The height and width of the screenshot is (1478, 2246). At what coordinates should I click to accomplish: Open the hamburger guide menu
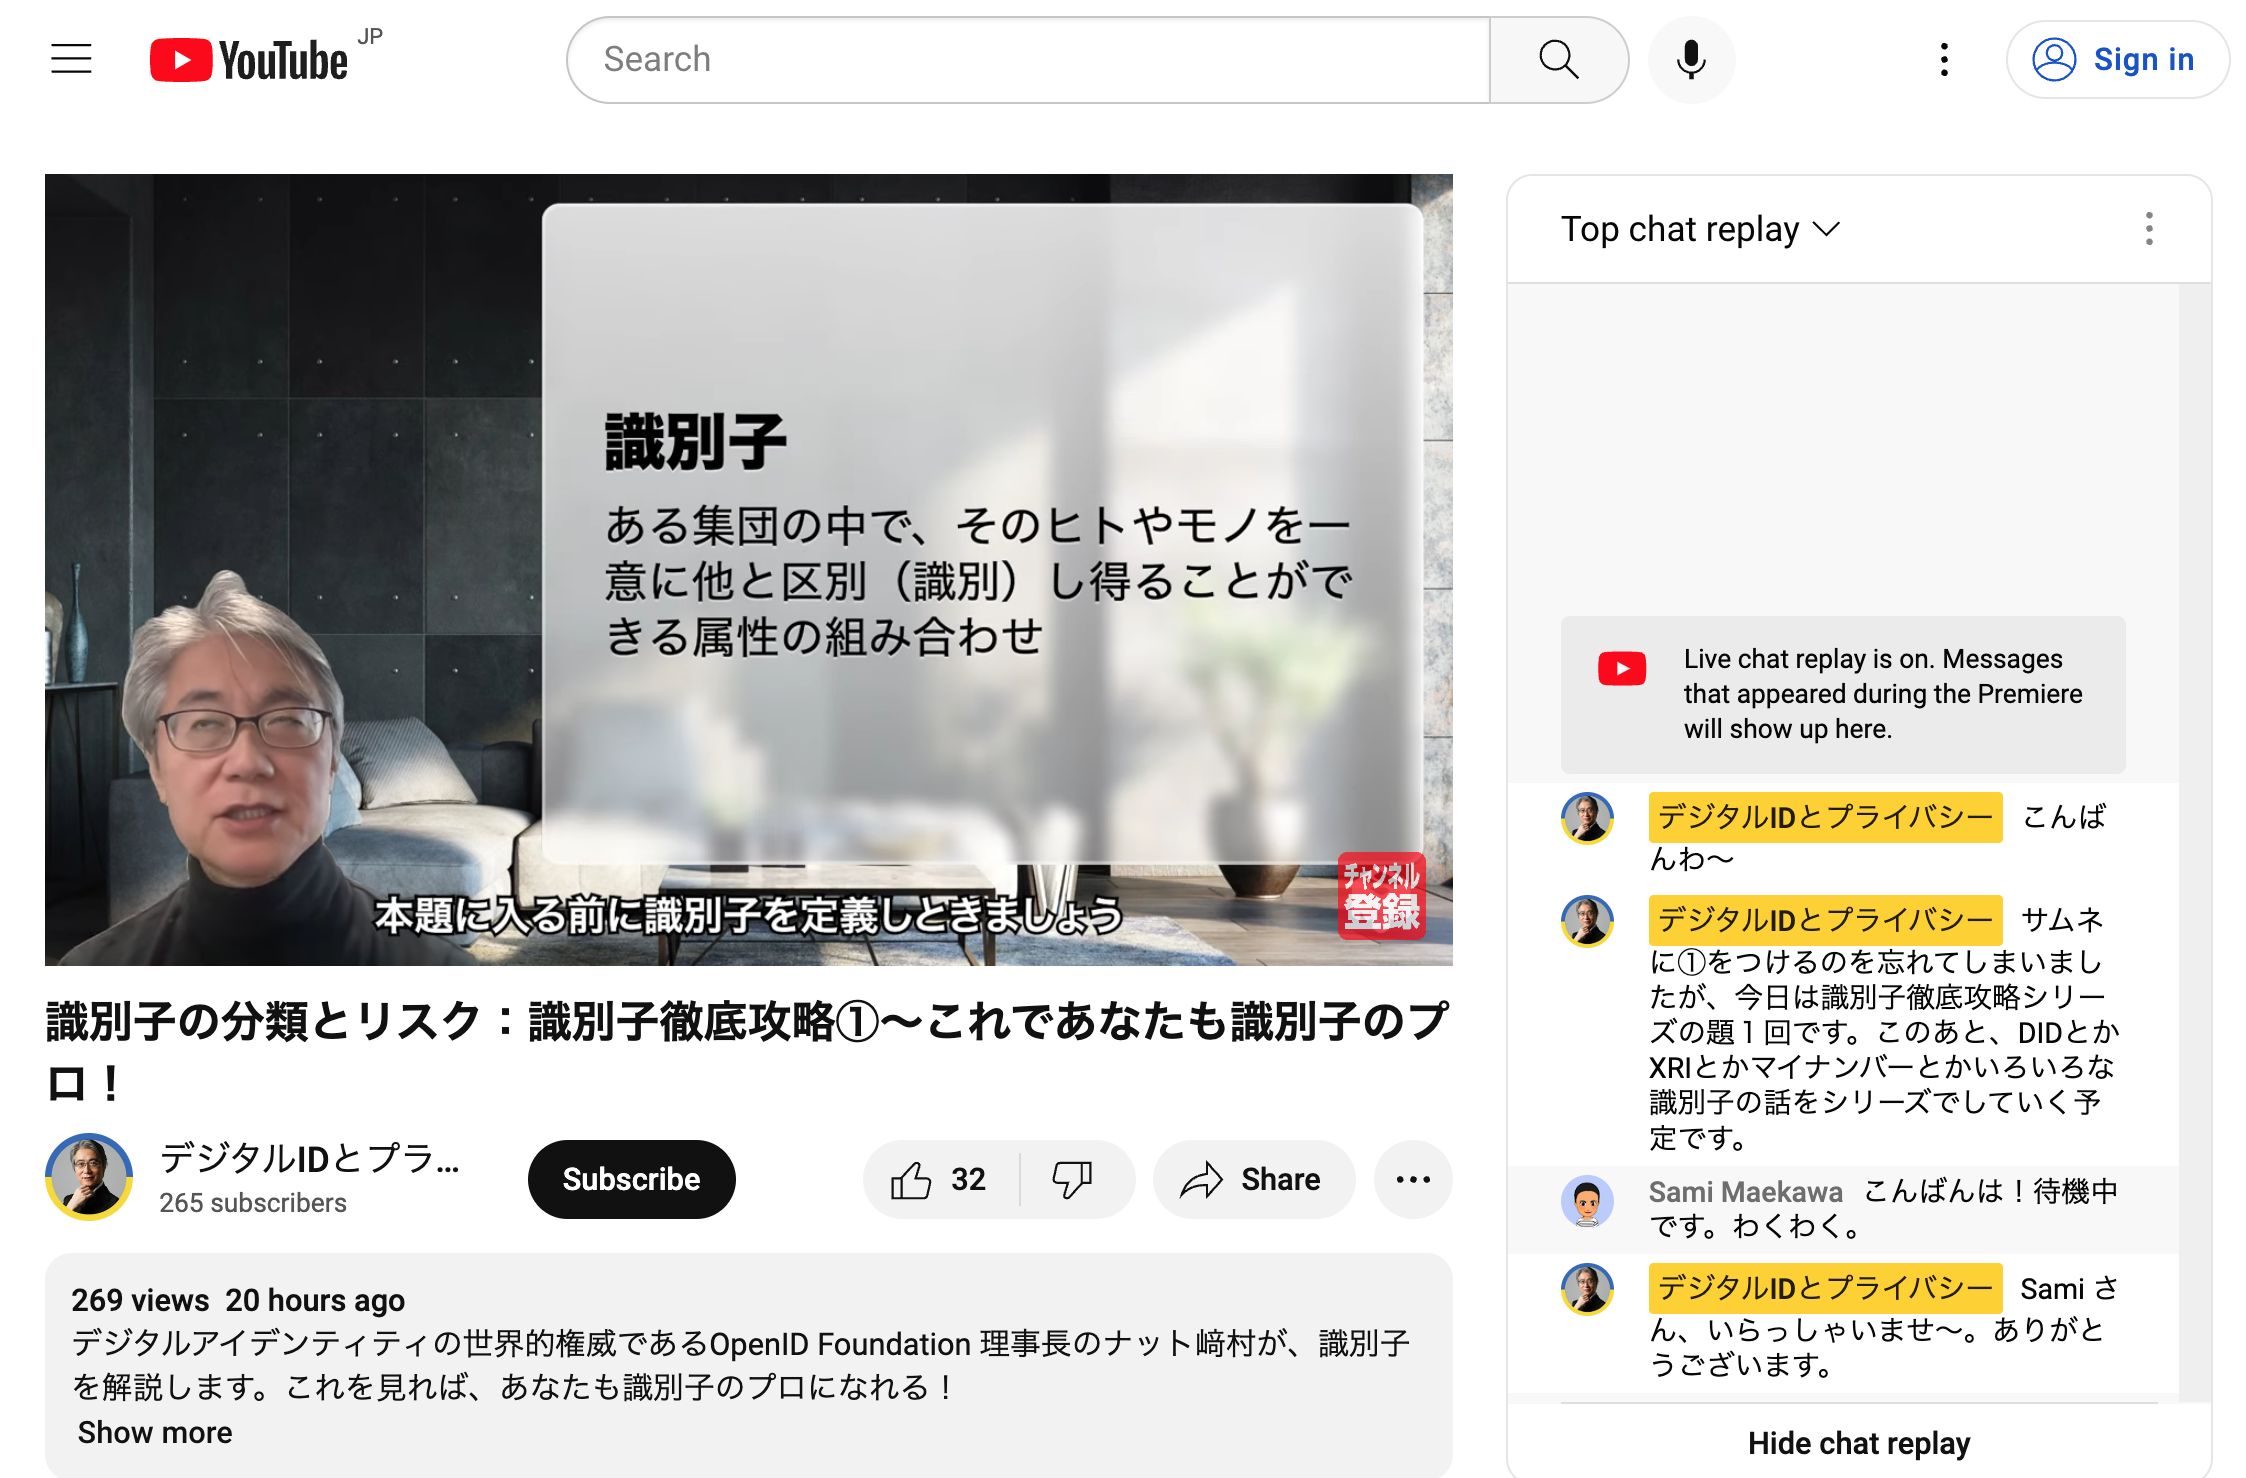[71, 59]
